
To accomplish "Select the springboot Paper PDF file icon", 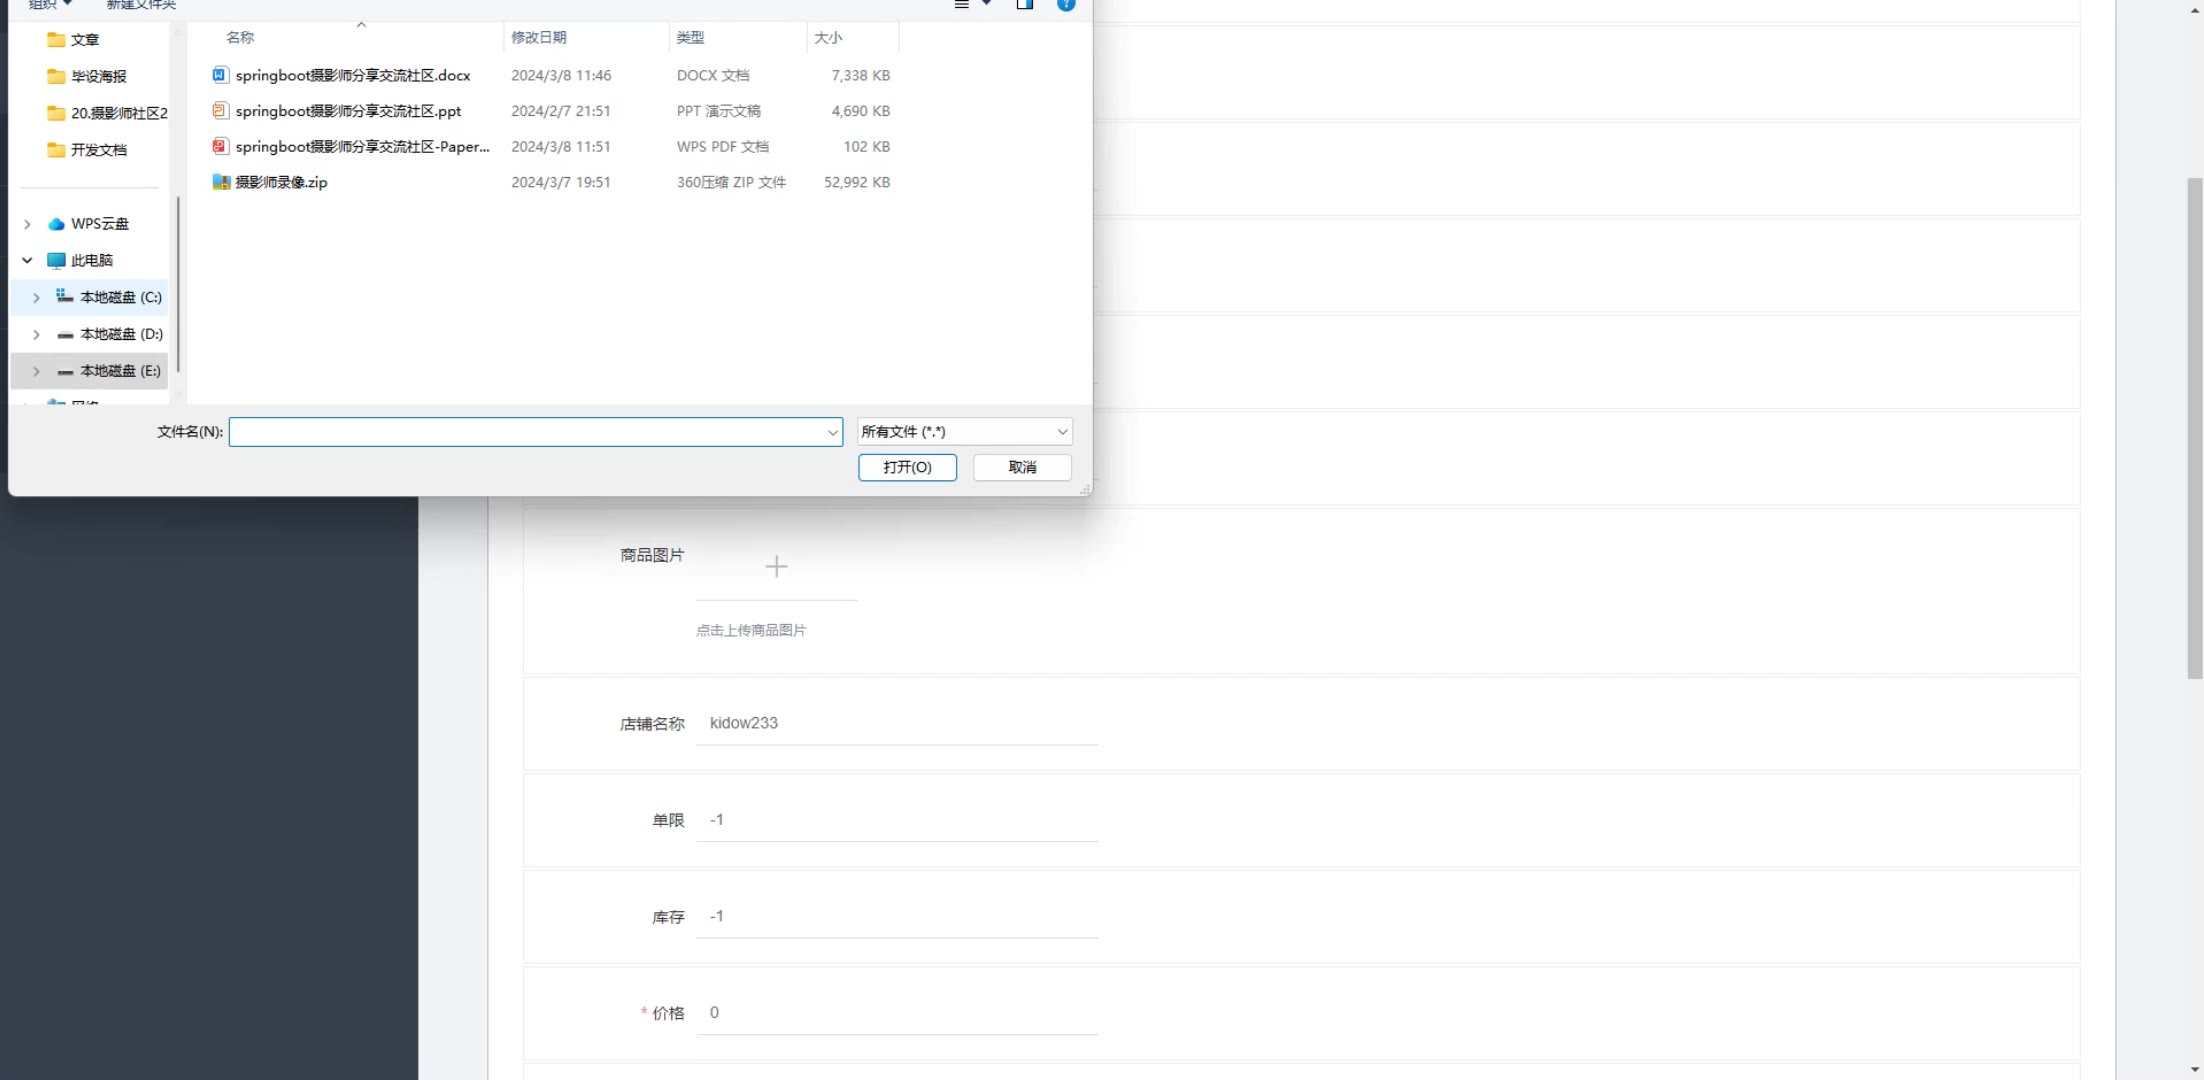I will click(220, 146).
